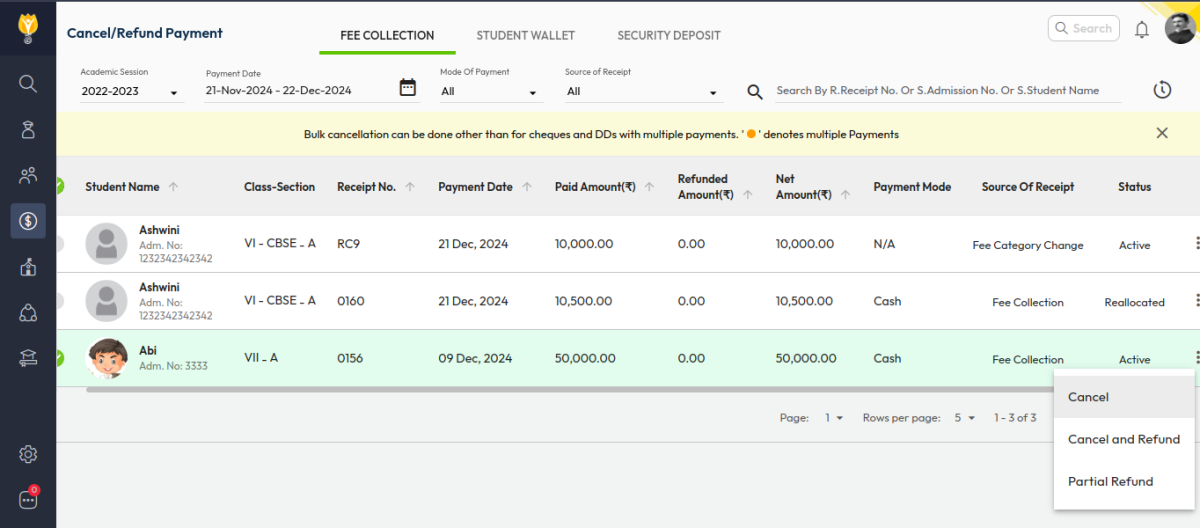
Task: Toggle the select-all checkbox in table header
Action: pyautogui.click(x=59, y=186)
